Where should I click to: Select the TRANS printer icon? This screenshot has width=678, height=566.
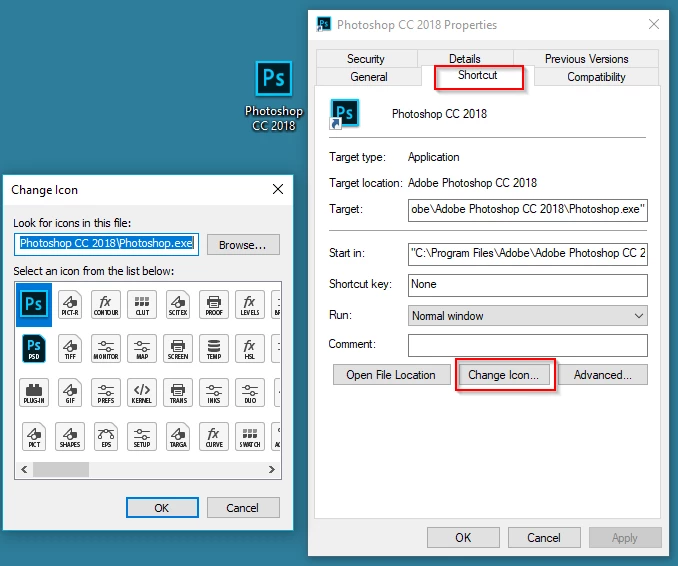(178, 393)
